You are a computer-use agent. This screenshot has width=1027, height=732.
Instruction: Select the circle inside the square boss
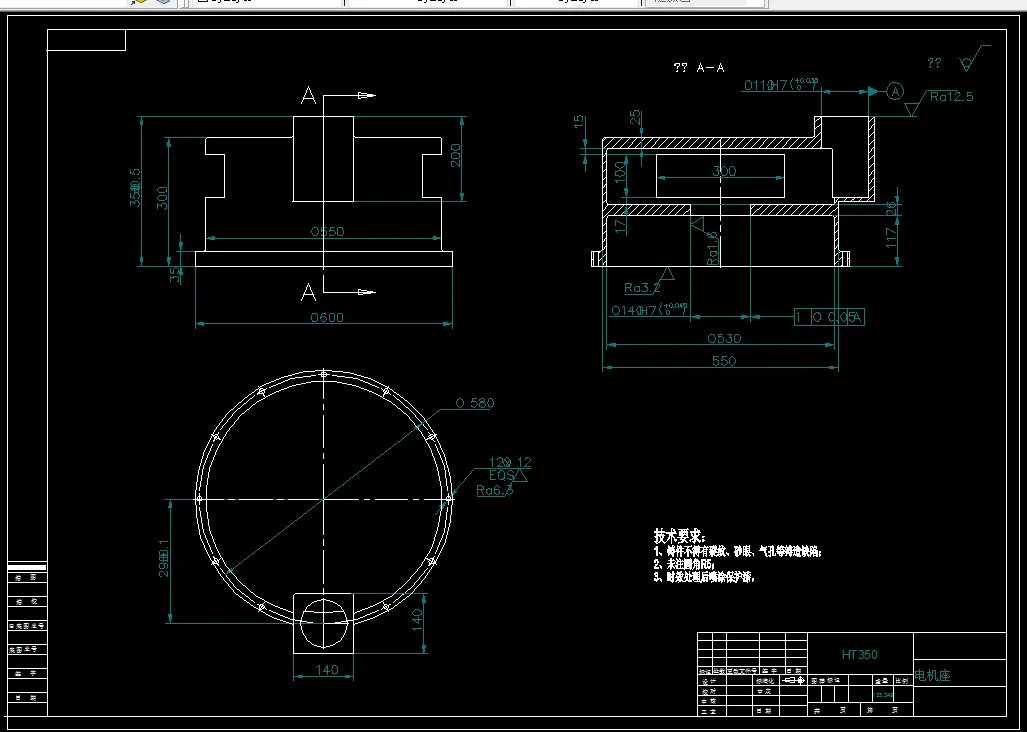click(324, 623)
